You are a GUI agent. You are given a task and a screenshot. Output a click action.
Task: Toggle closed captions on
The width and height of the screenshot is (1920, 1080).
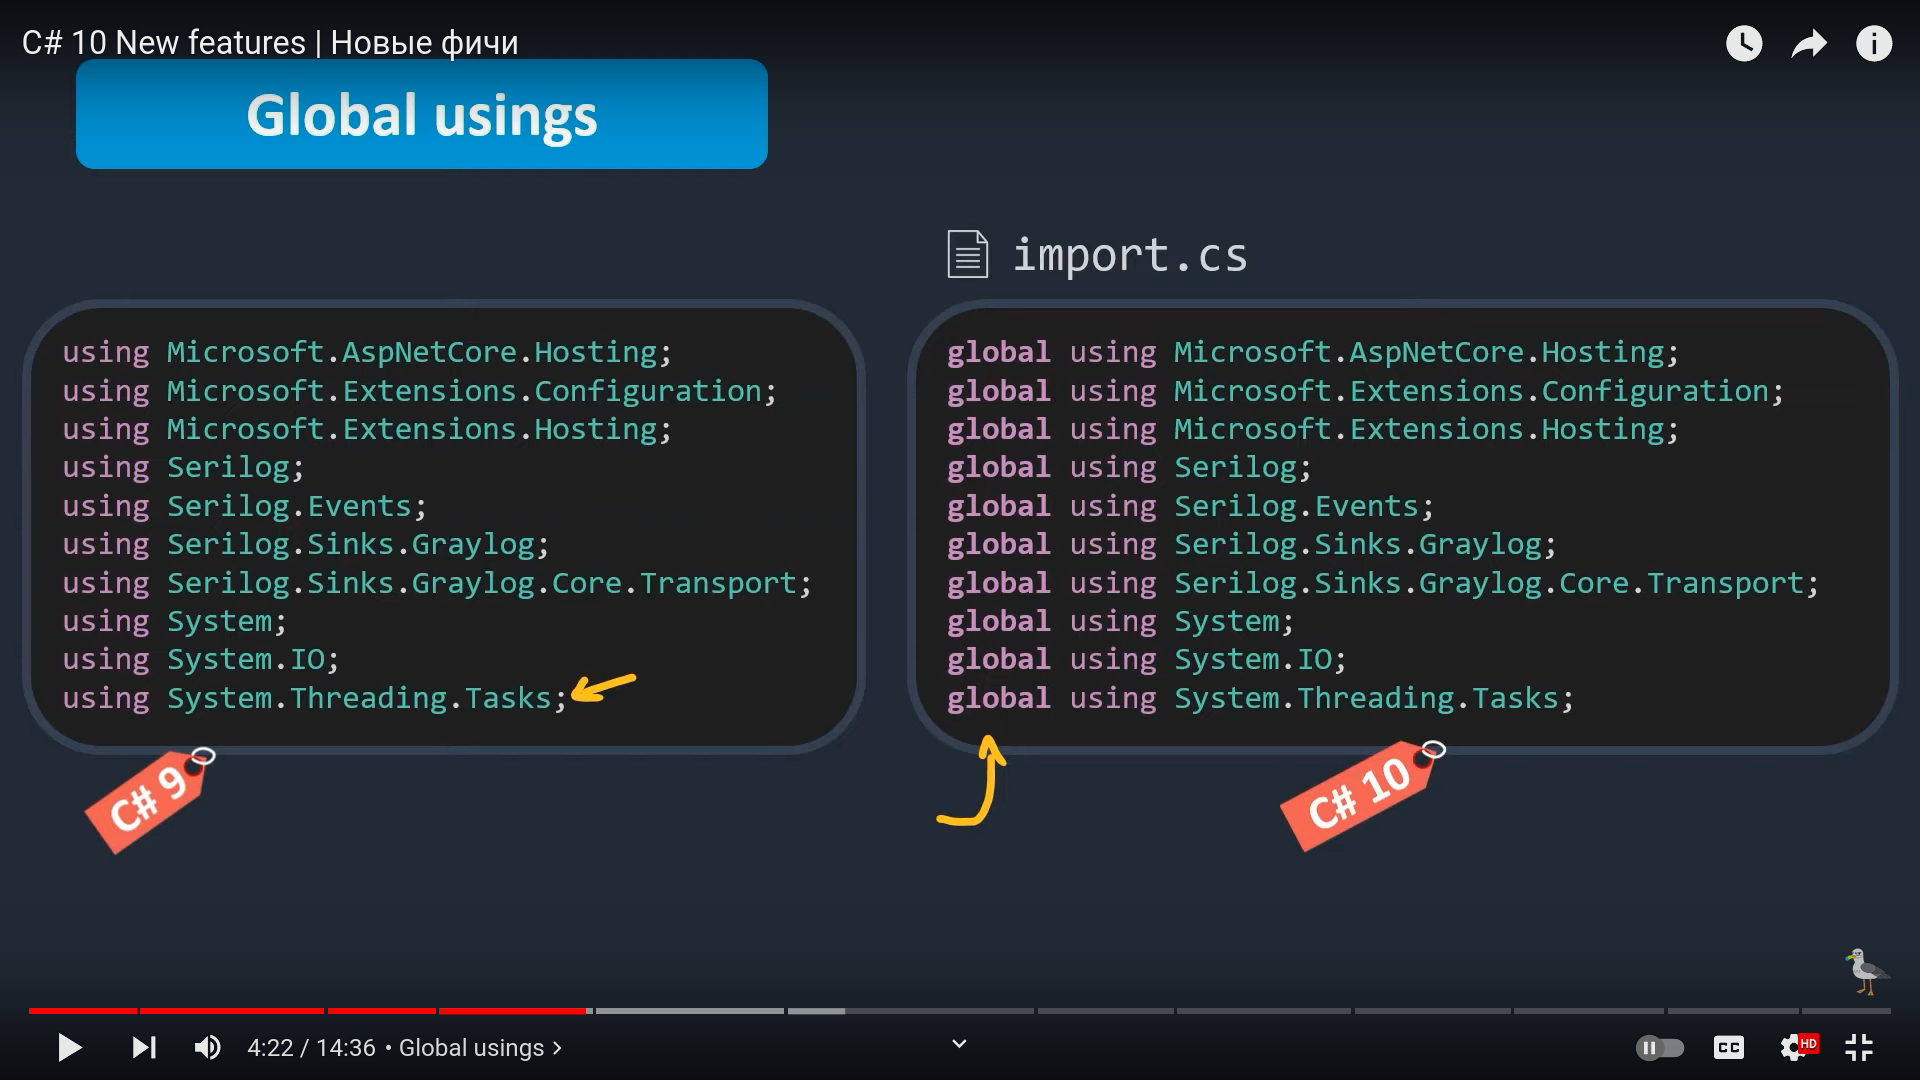click(1729, 1047)
